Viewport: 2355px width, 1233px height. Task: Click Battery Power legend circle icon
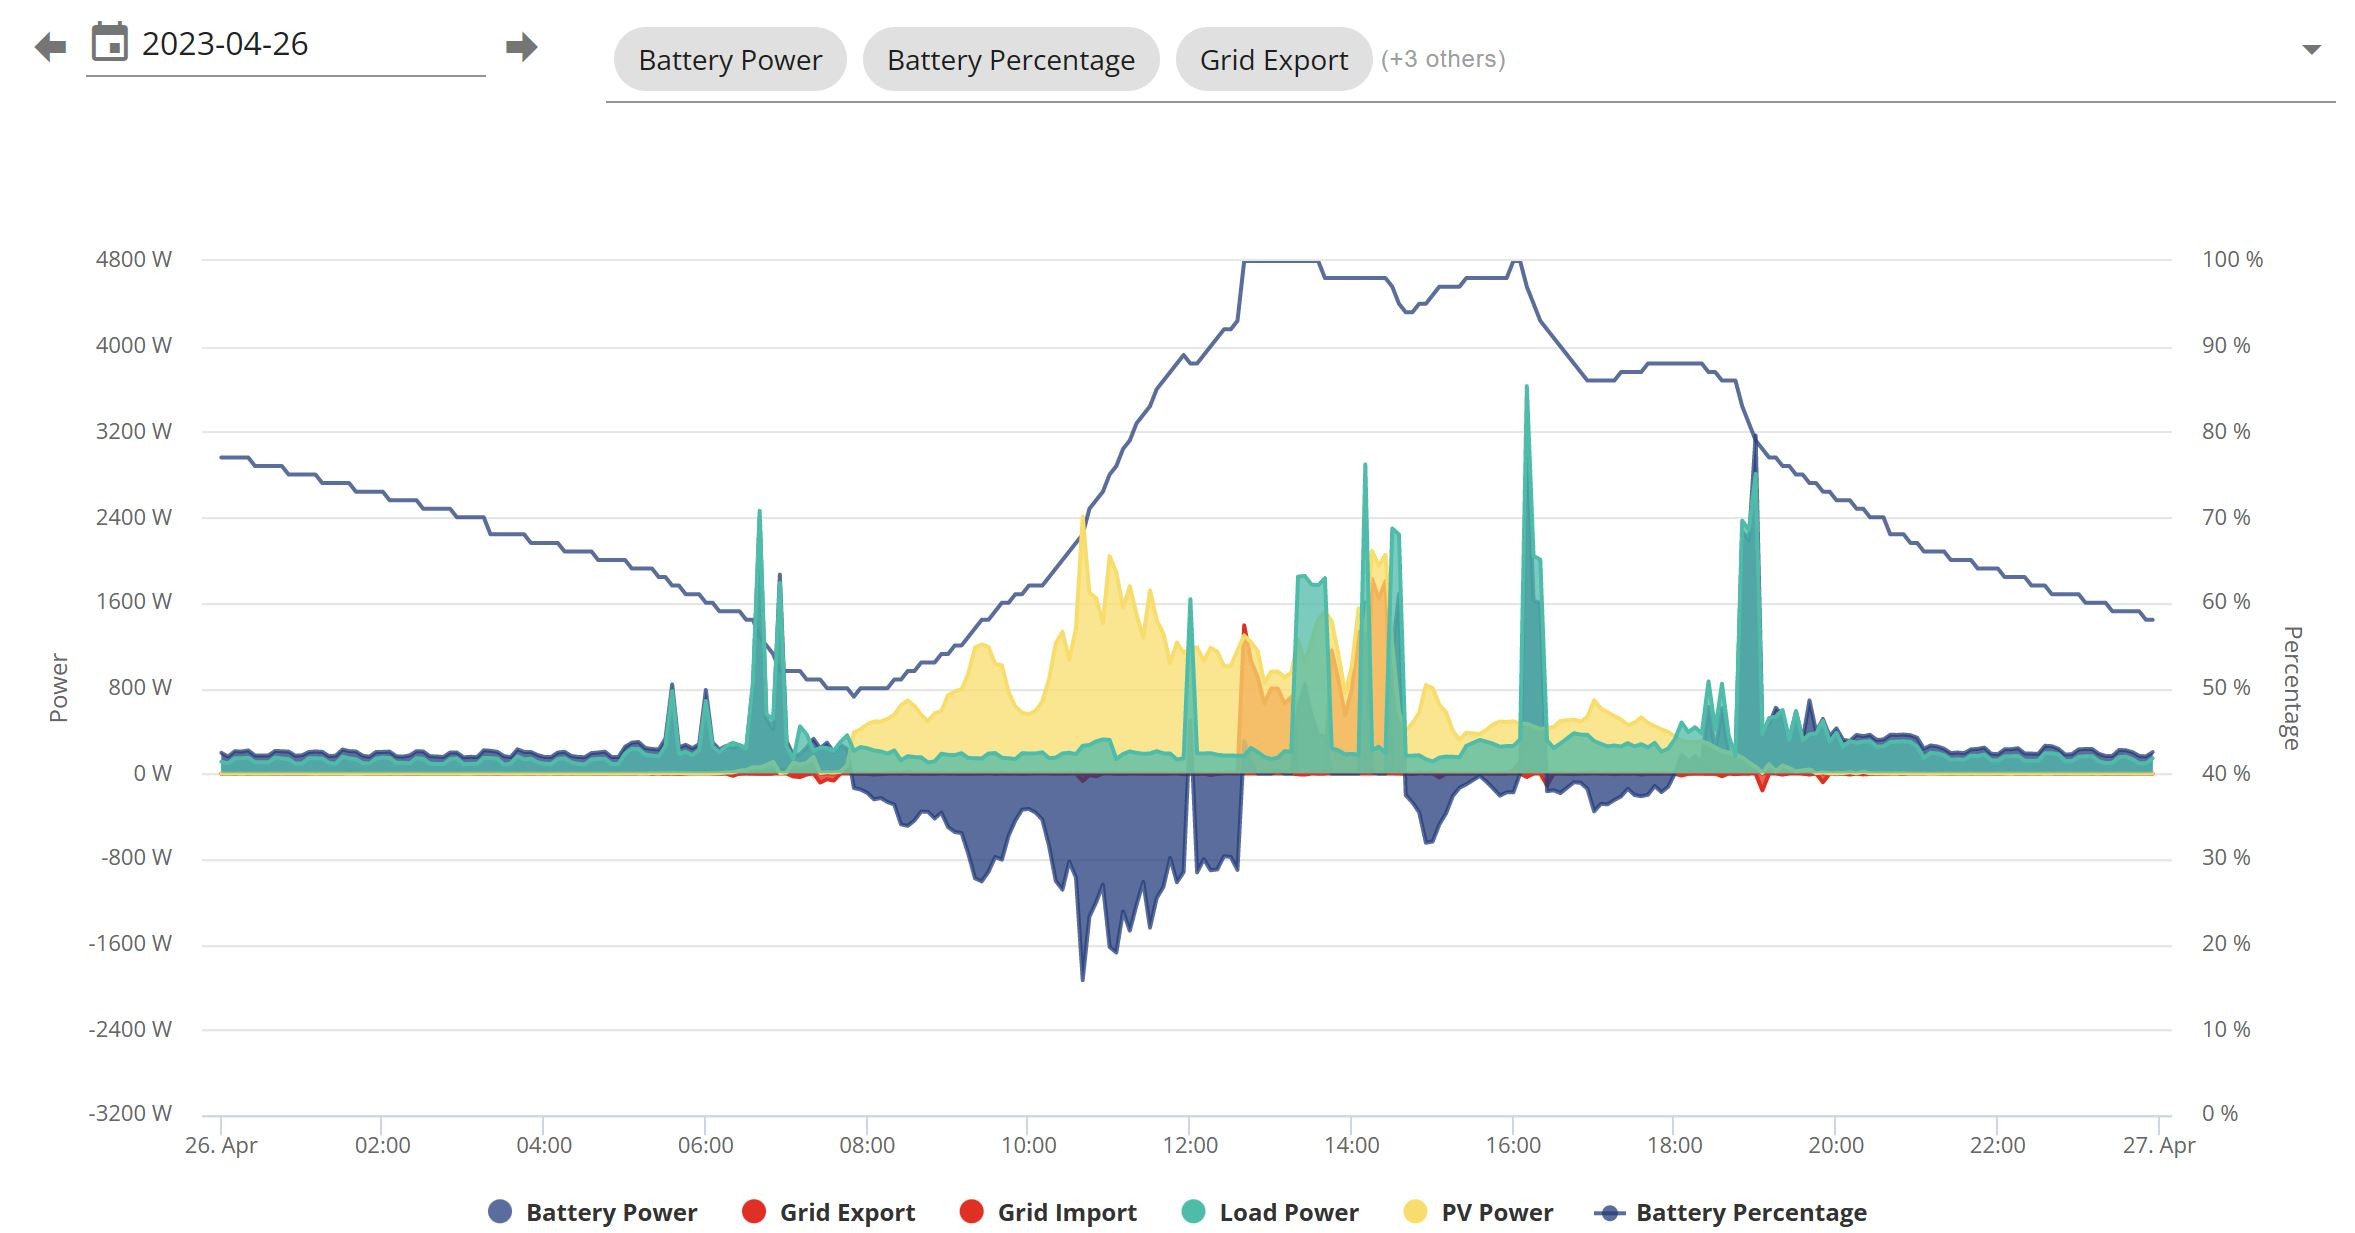coord(500,1211)
